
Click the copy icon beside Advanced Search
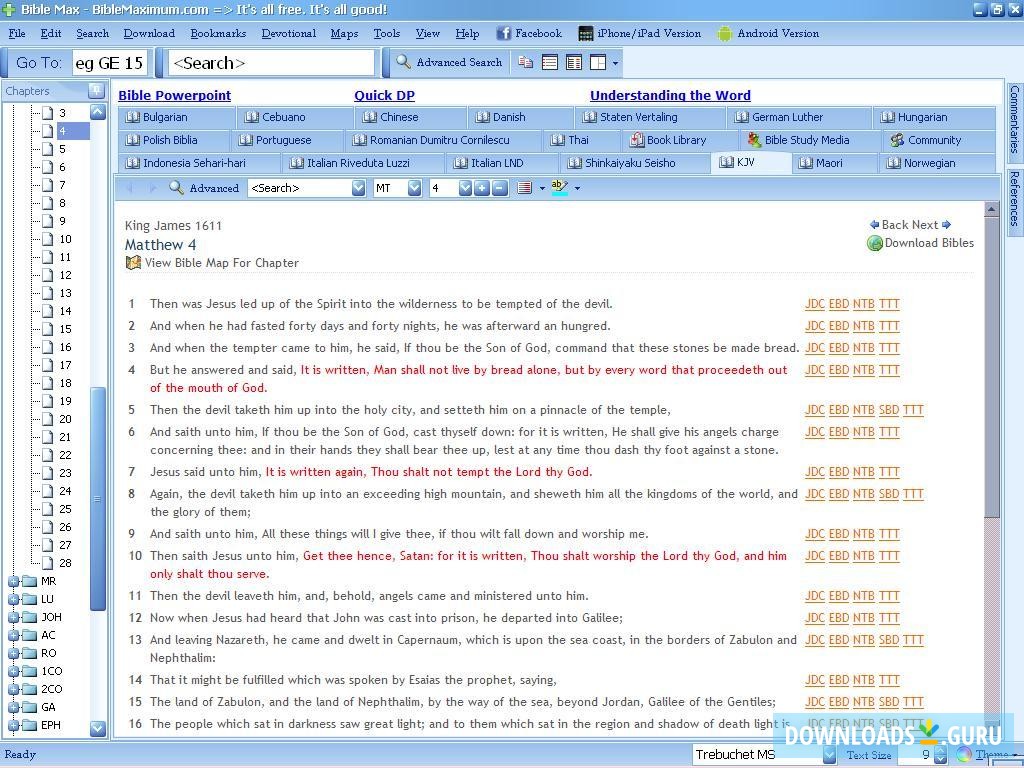point(526,62)
